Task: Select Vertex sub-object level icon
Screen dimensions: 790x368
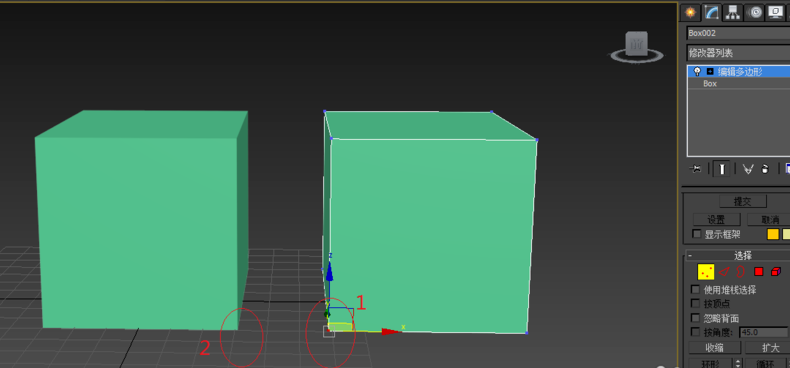Action: tap(706, 272)
